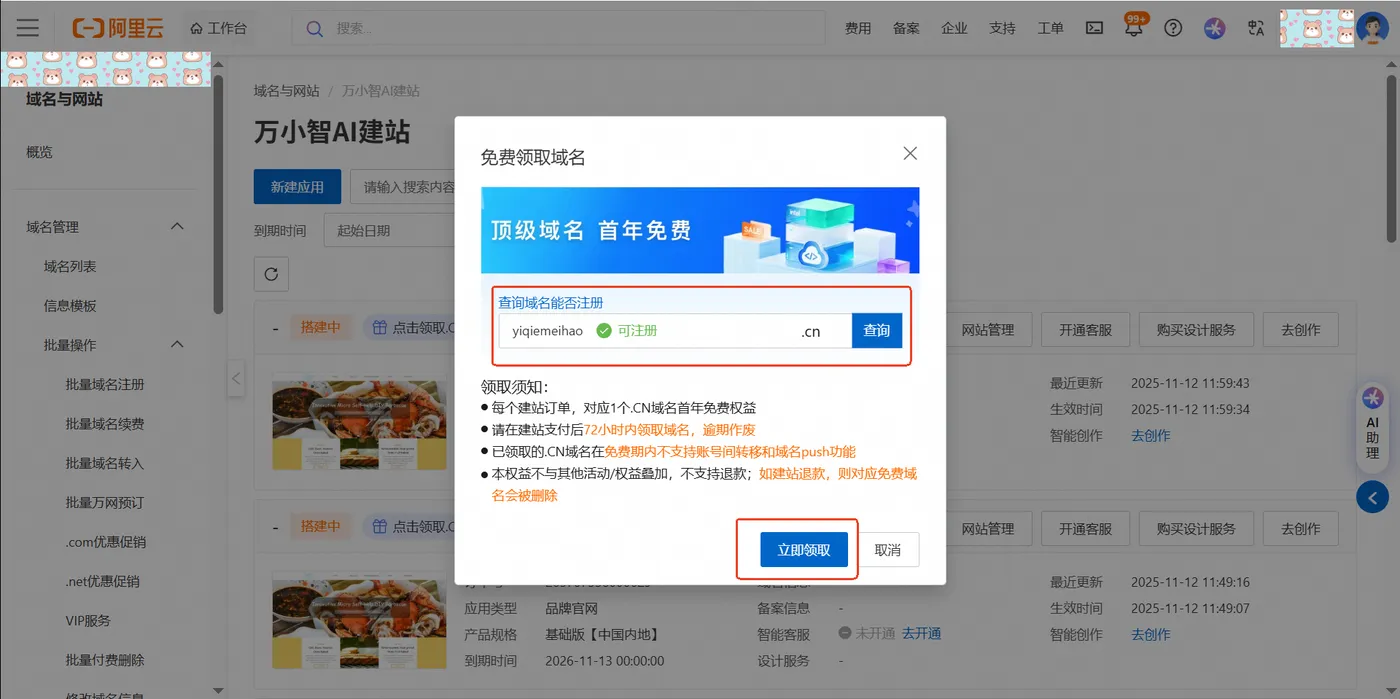Image resolution: width=1400 pixels, height=699 pixels.
Task: Open the notifications bell with 99+ badge
Action: [x=1134, y=27]
